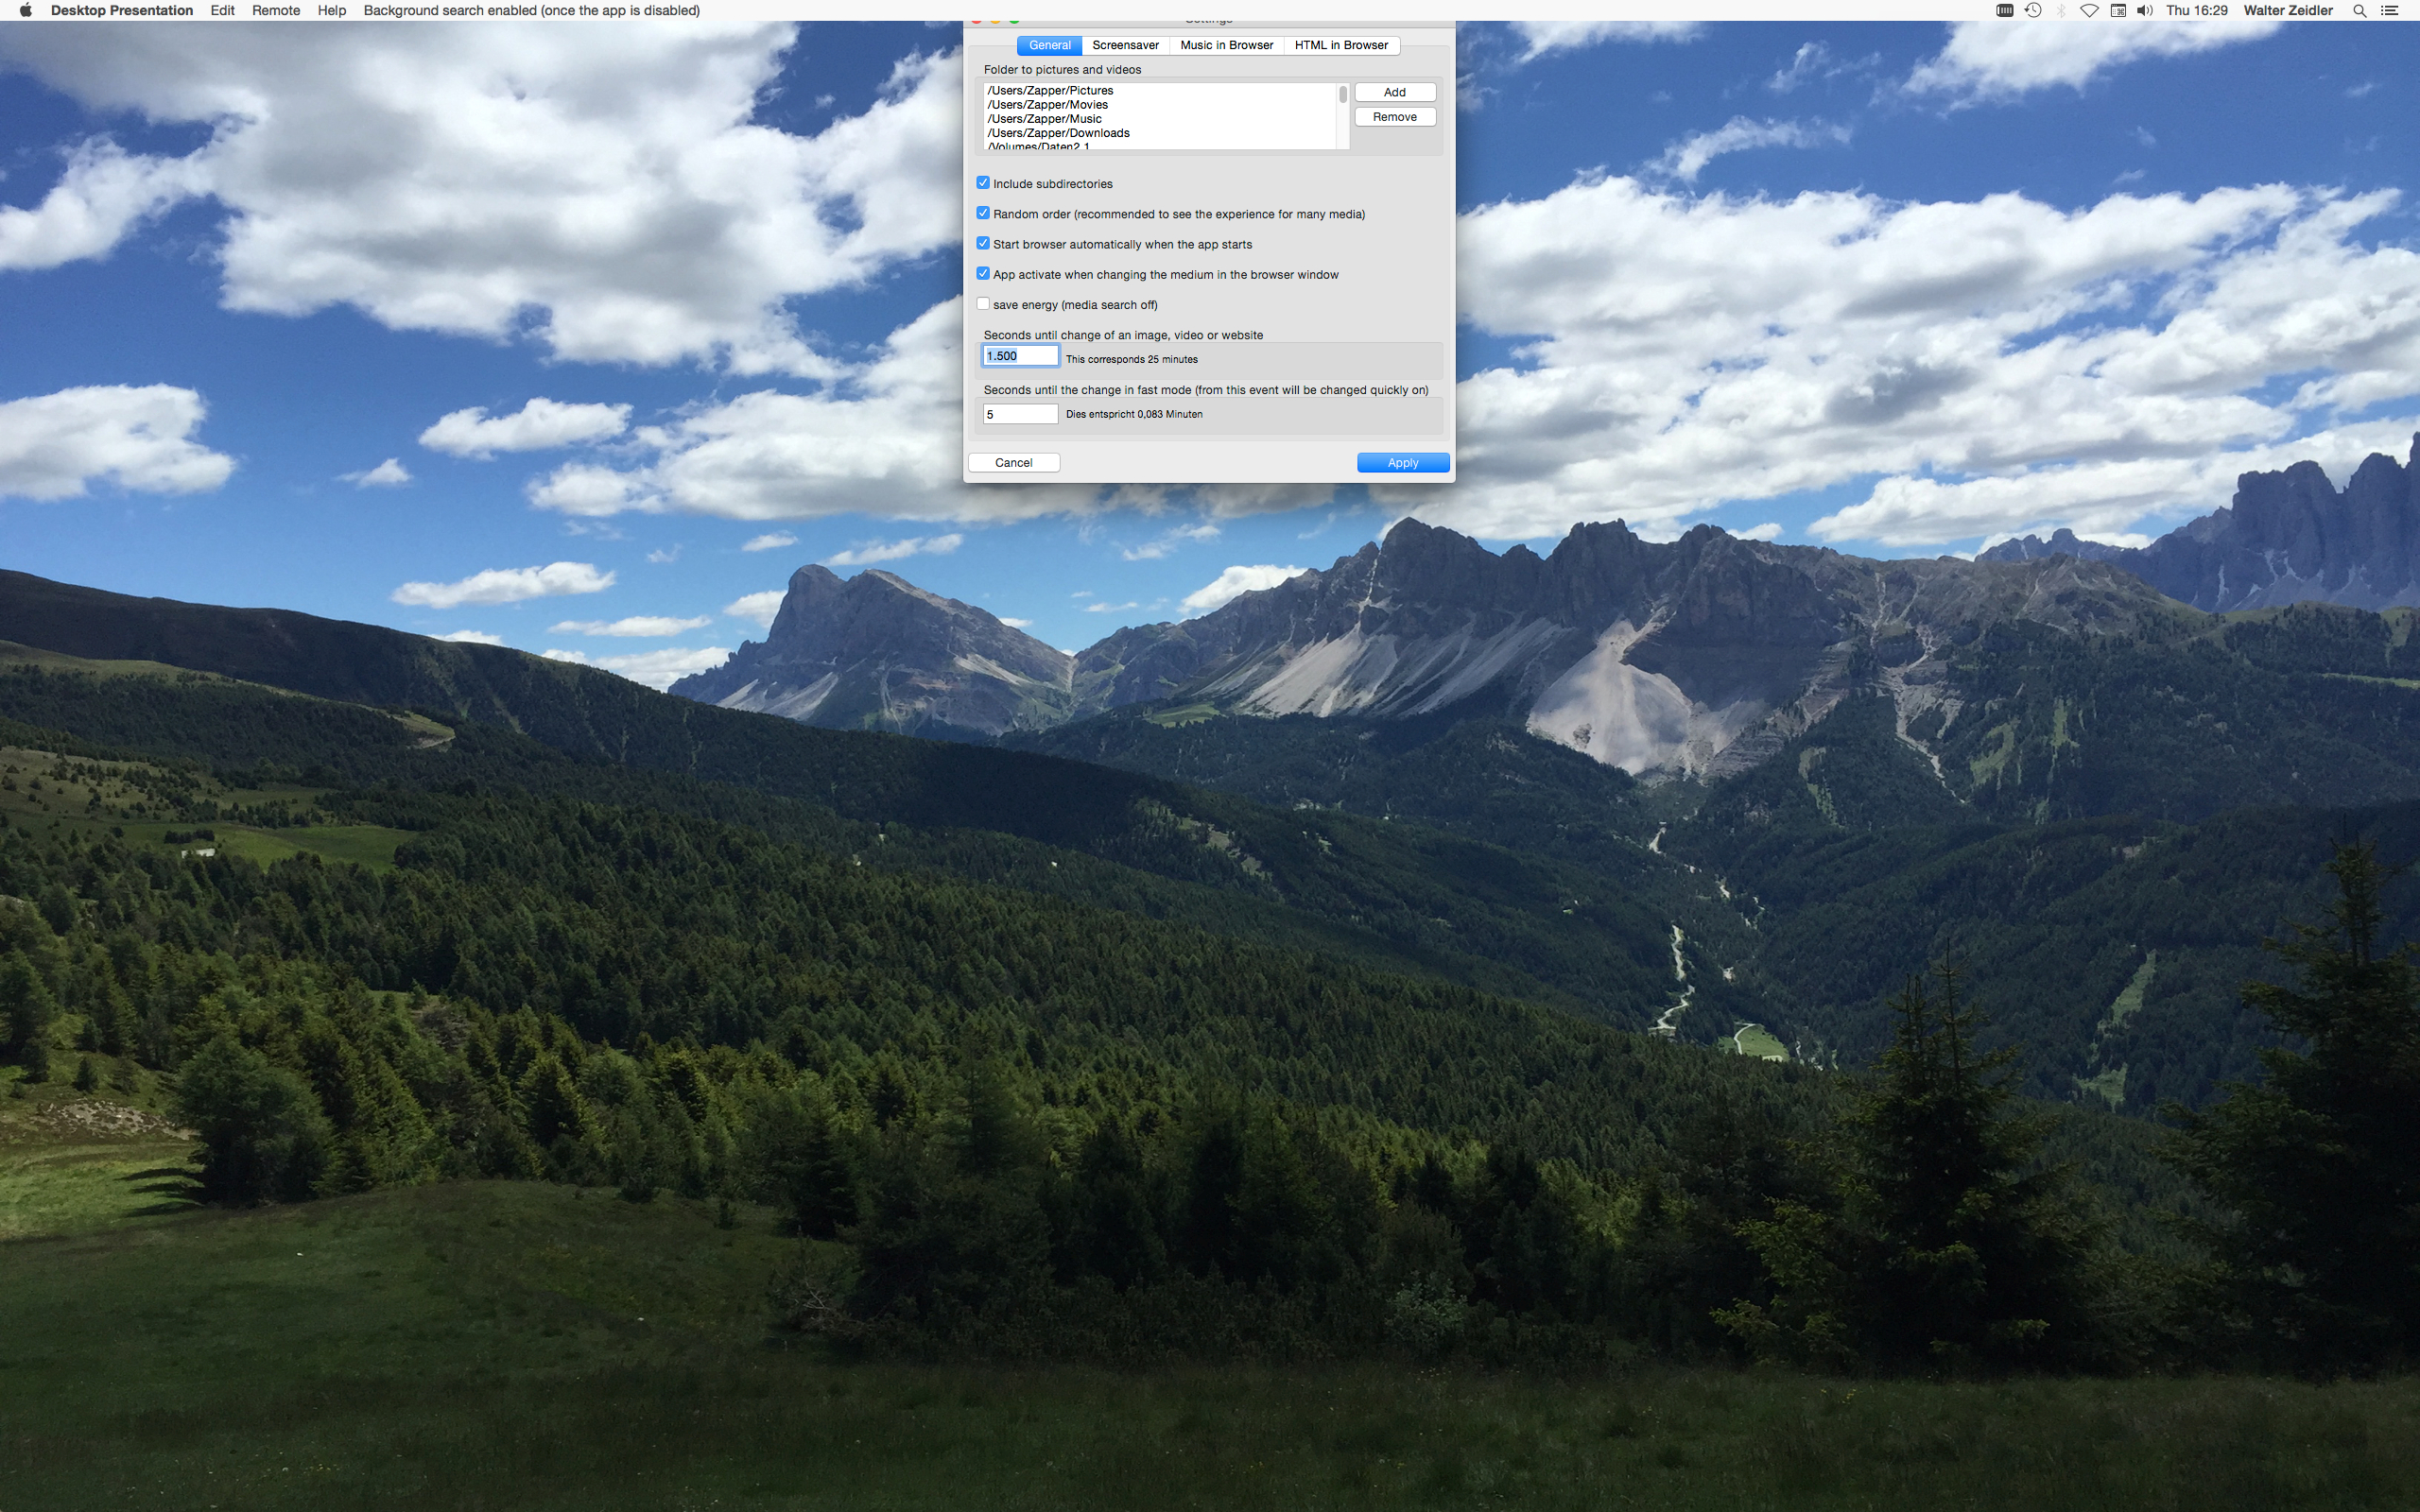Open the Bluetooth status icon

point(2061,10)
